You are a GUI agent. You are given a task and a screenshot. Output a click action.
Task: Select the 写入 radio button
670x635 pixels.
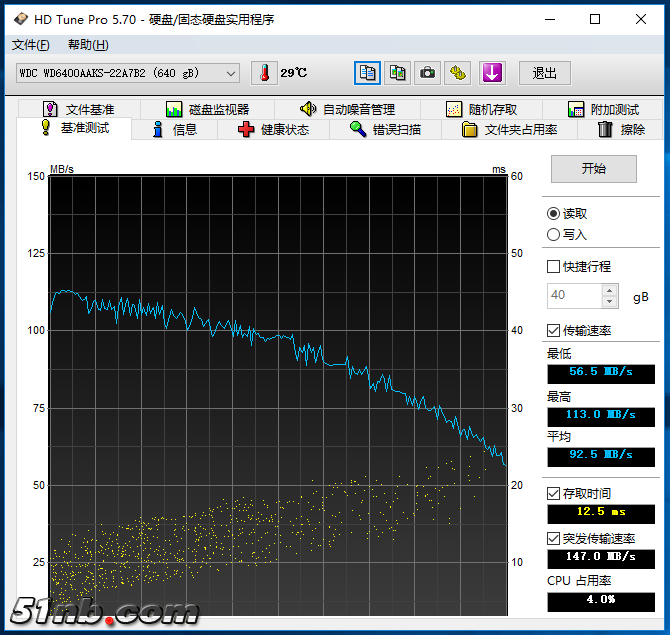(x=554, y=235)
